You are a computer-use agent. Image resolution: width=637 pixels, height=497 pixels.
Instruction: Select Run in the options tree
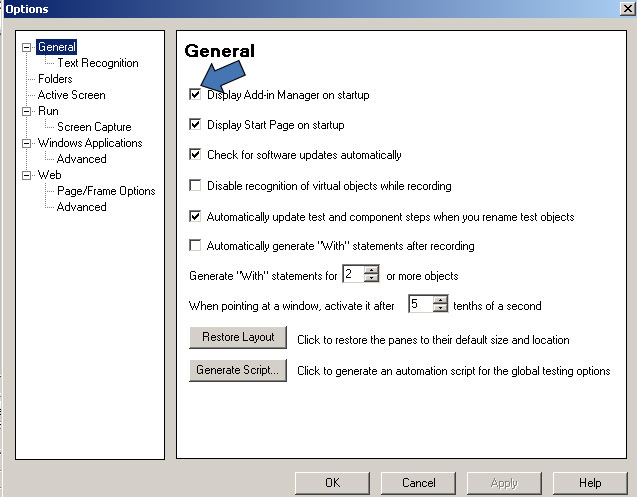[48, 111]
